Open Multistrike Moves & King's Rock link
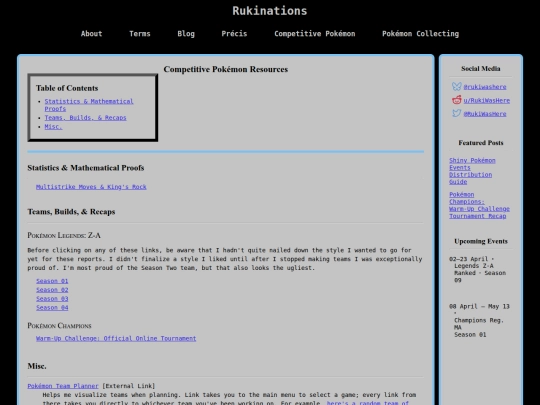 click(x=91, y=187)
